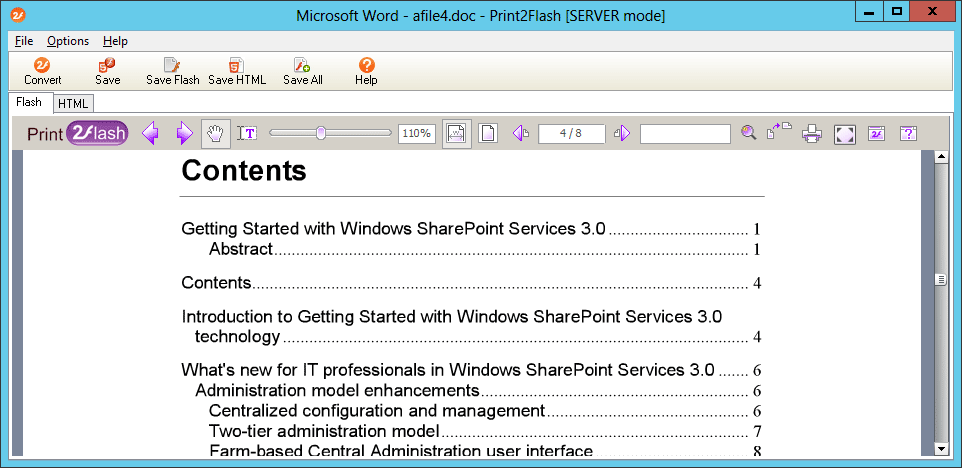962x468 pixels.
Task: Click the zoom slider handle
Action: (321, 132)
